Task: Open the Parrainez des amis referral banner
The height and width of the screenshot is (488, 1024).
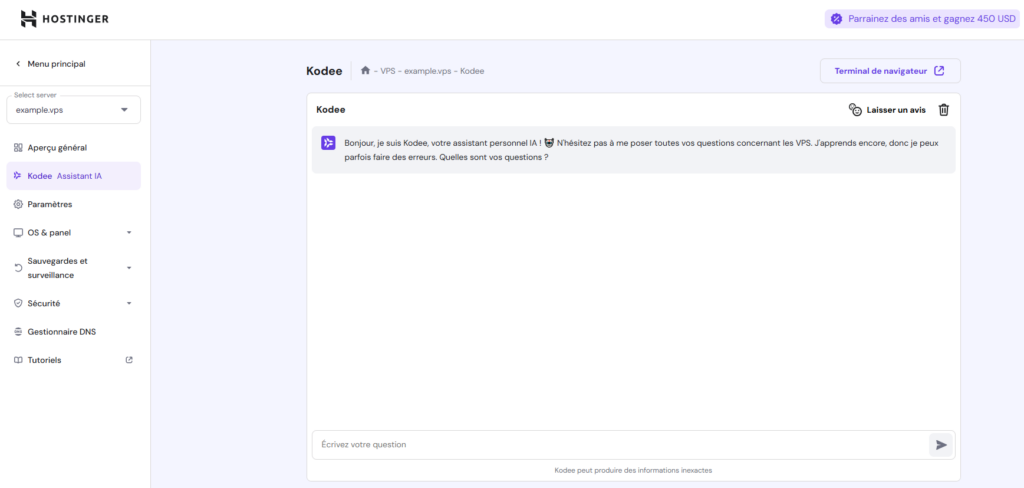Action: [922, 19]
